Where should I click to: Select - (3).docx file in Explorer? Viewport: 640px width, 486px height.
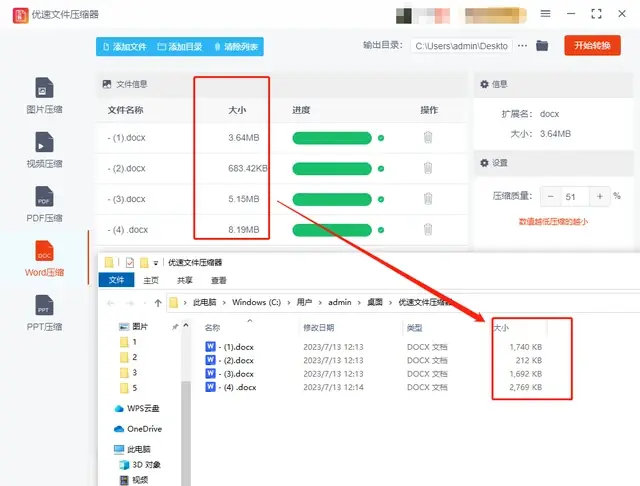tap(229, 374)
